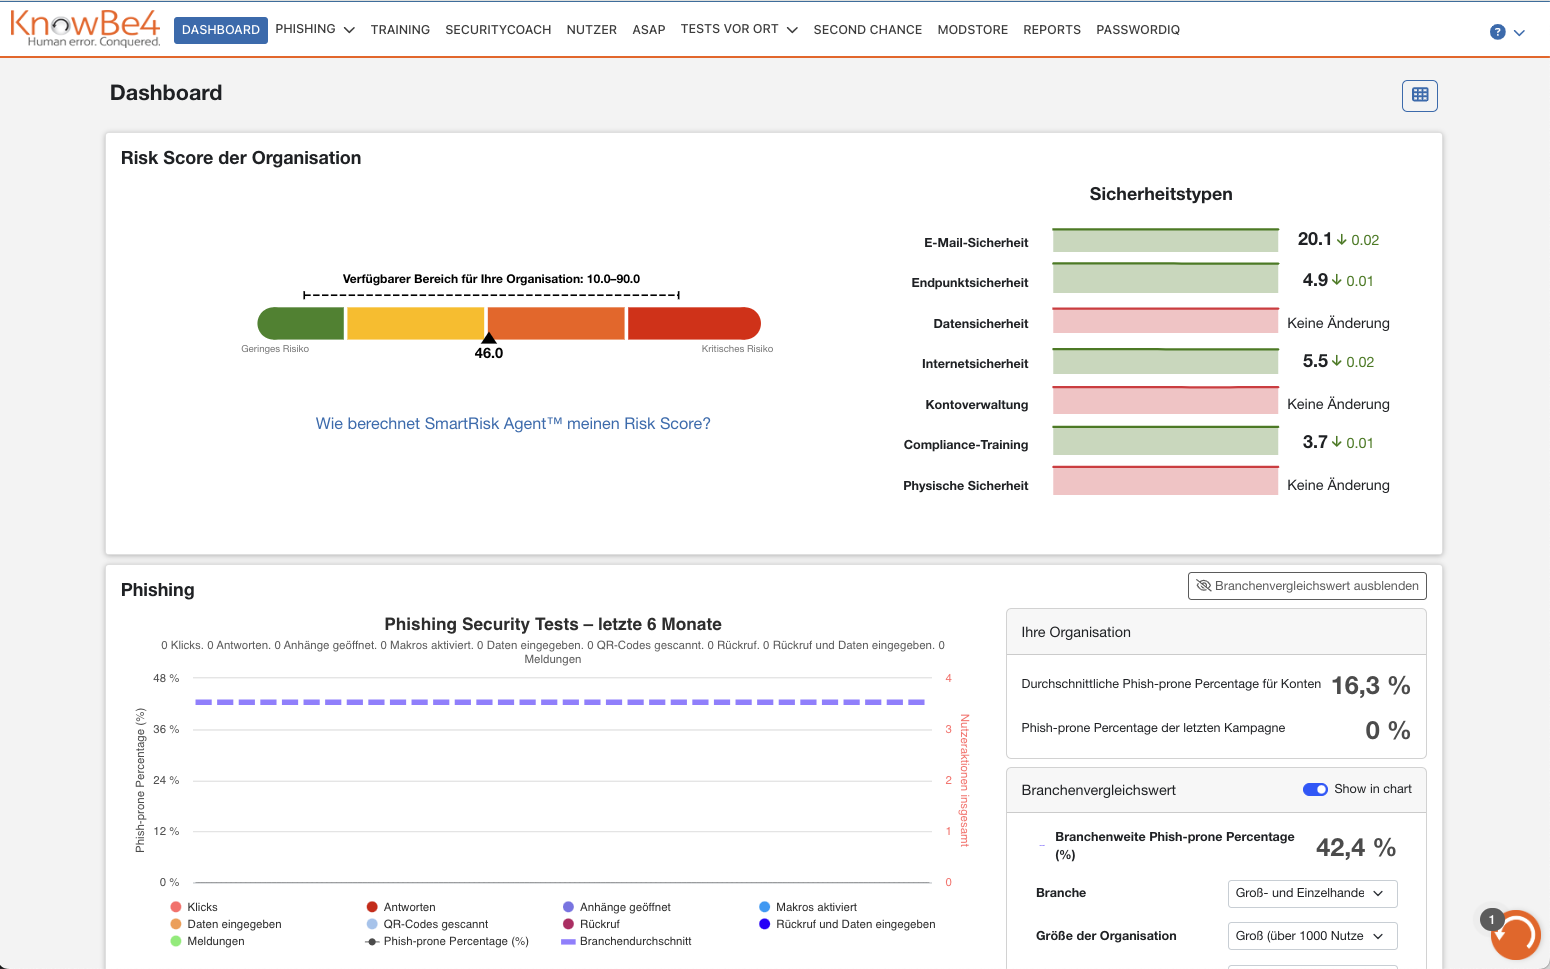1550x969 pixels.
Task: Open PasswordIQ in the navigation
Action: coord(1138,30)
